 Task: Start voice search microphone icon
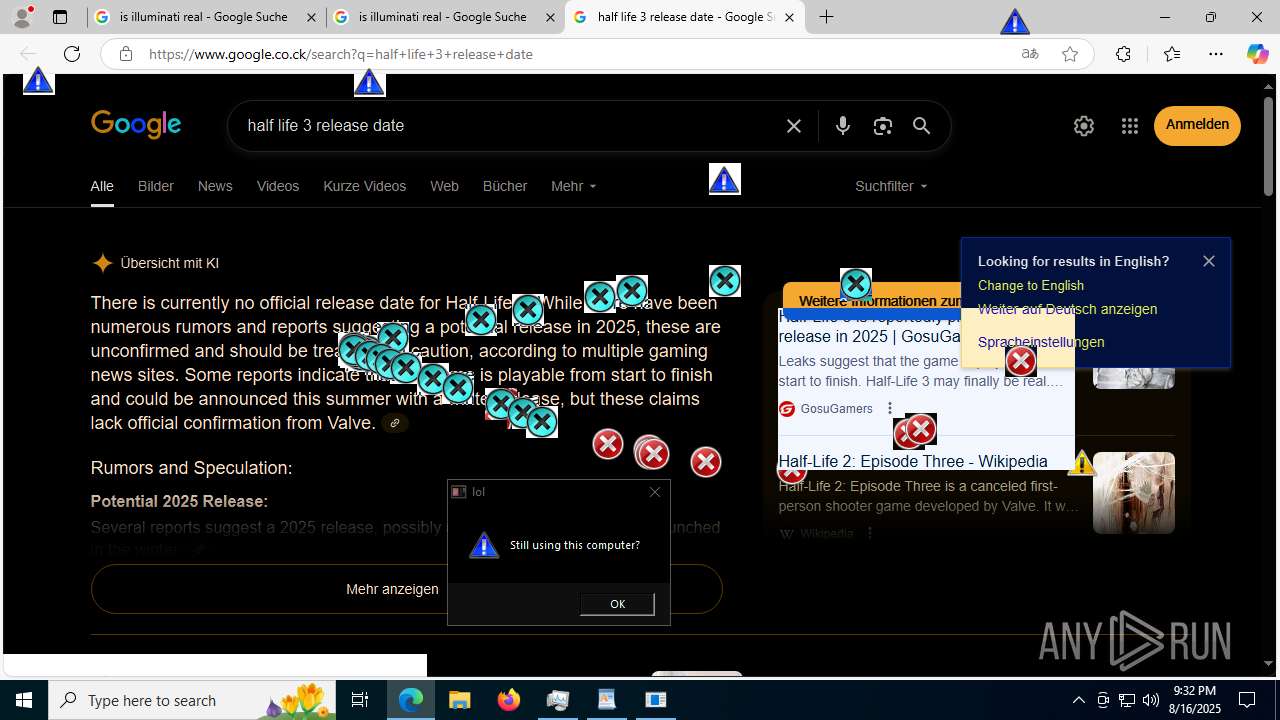point(843,126)
